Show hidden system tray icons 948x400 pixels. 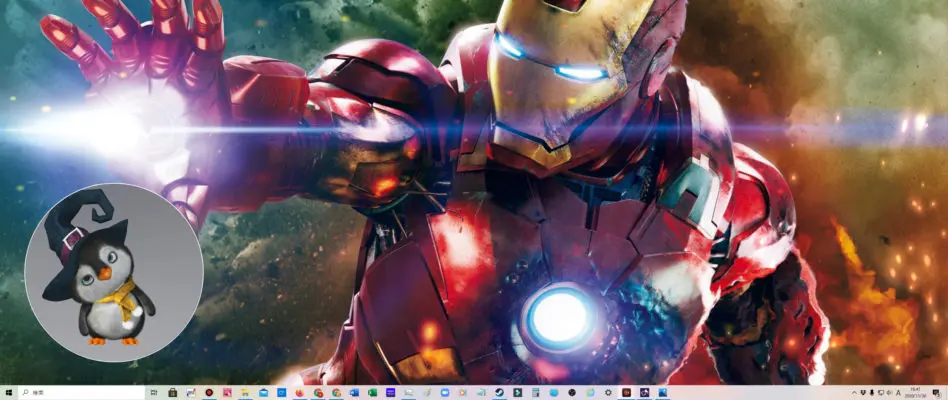(854, 393)
